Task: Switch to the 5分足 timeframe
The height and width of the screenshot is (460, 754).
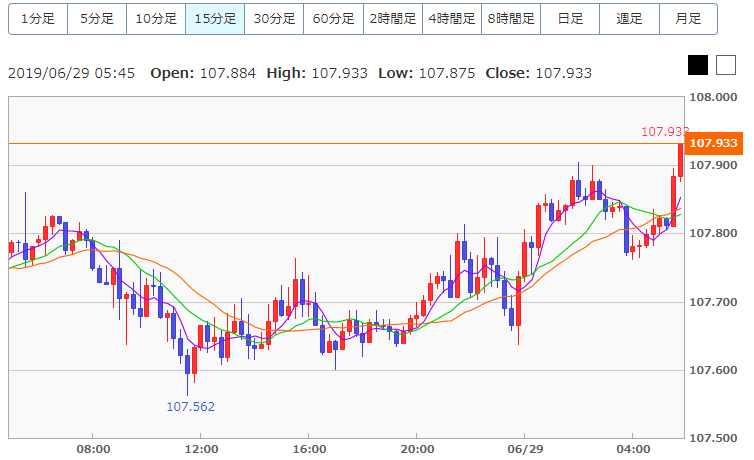Action: tap(97, 19)
